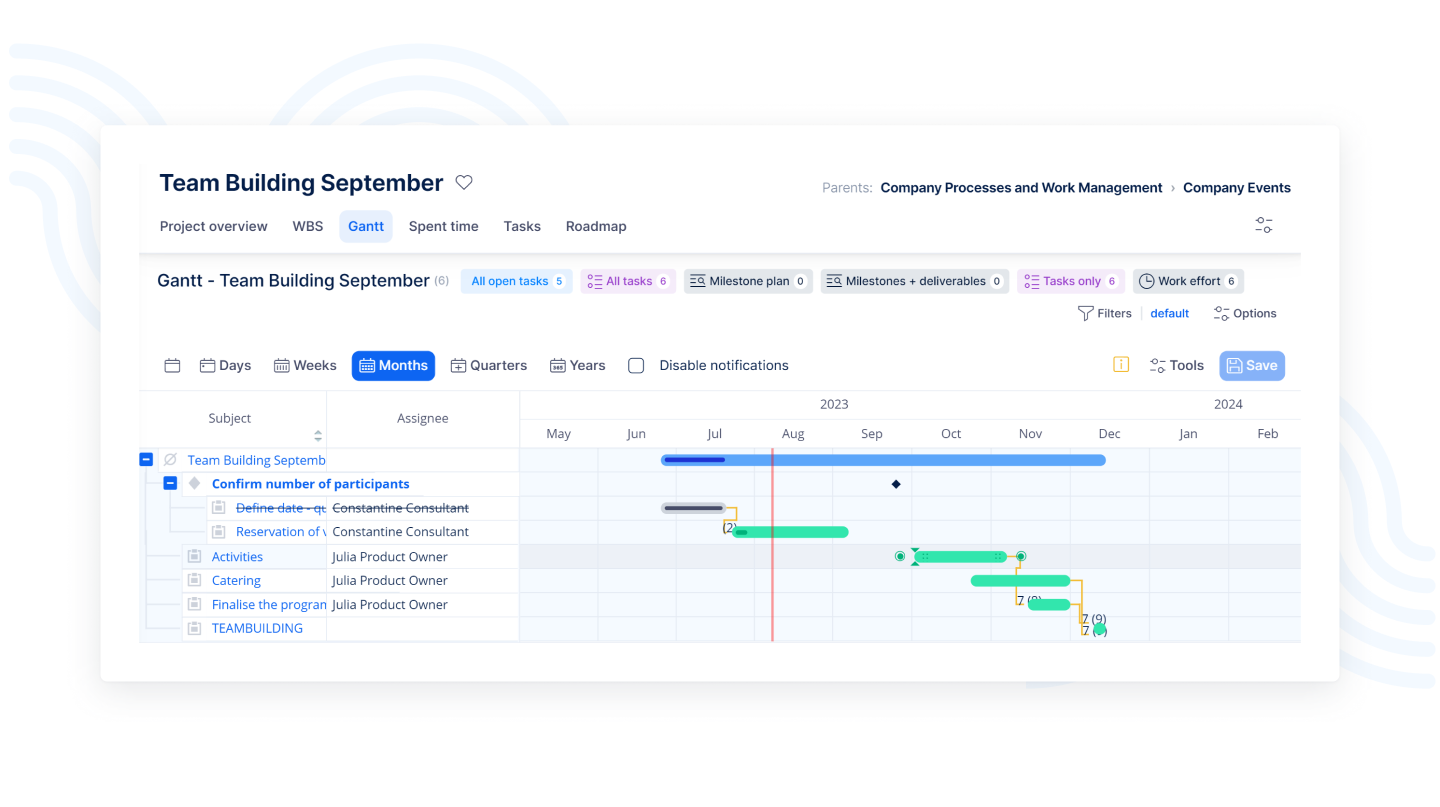The width and height of the screenshot is (1440, 807).
Task: Collapse the Team Building September root row
Action: [146, 460]
